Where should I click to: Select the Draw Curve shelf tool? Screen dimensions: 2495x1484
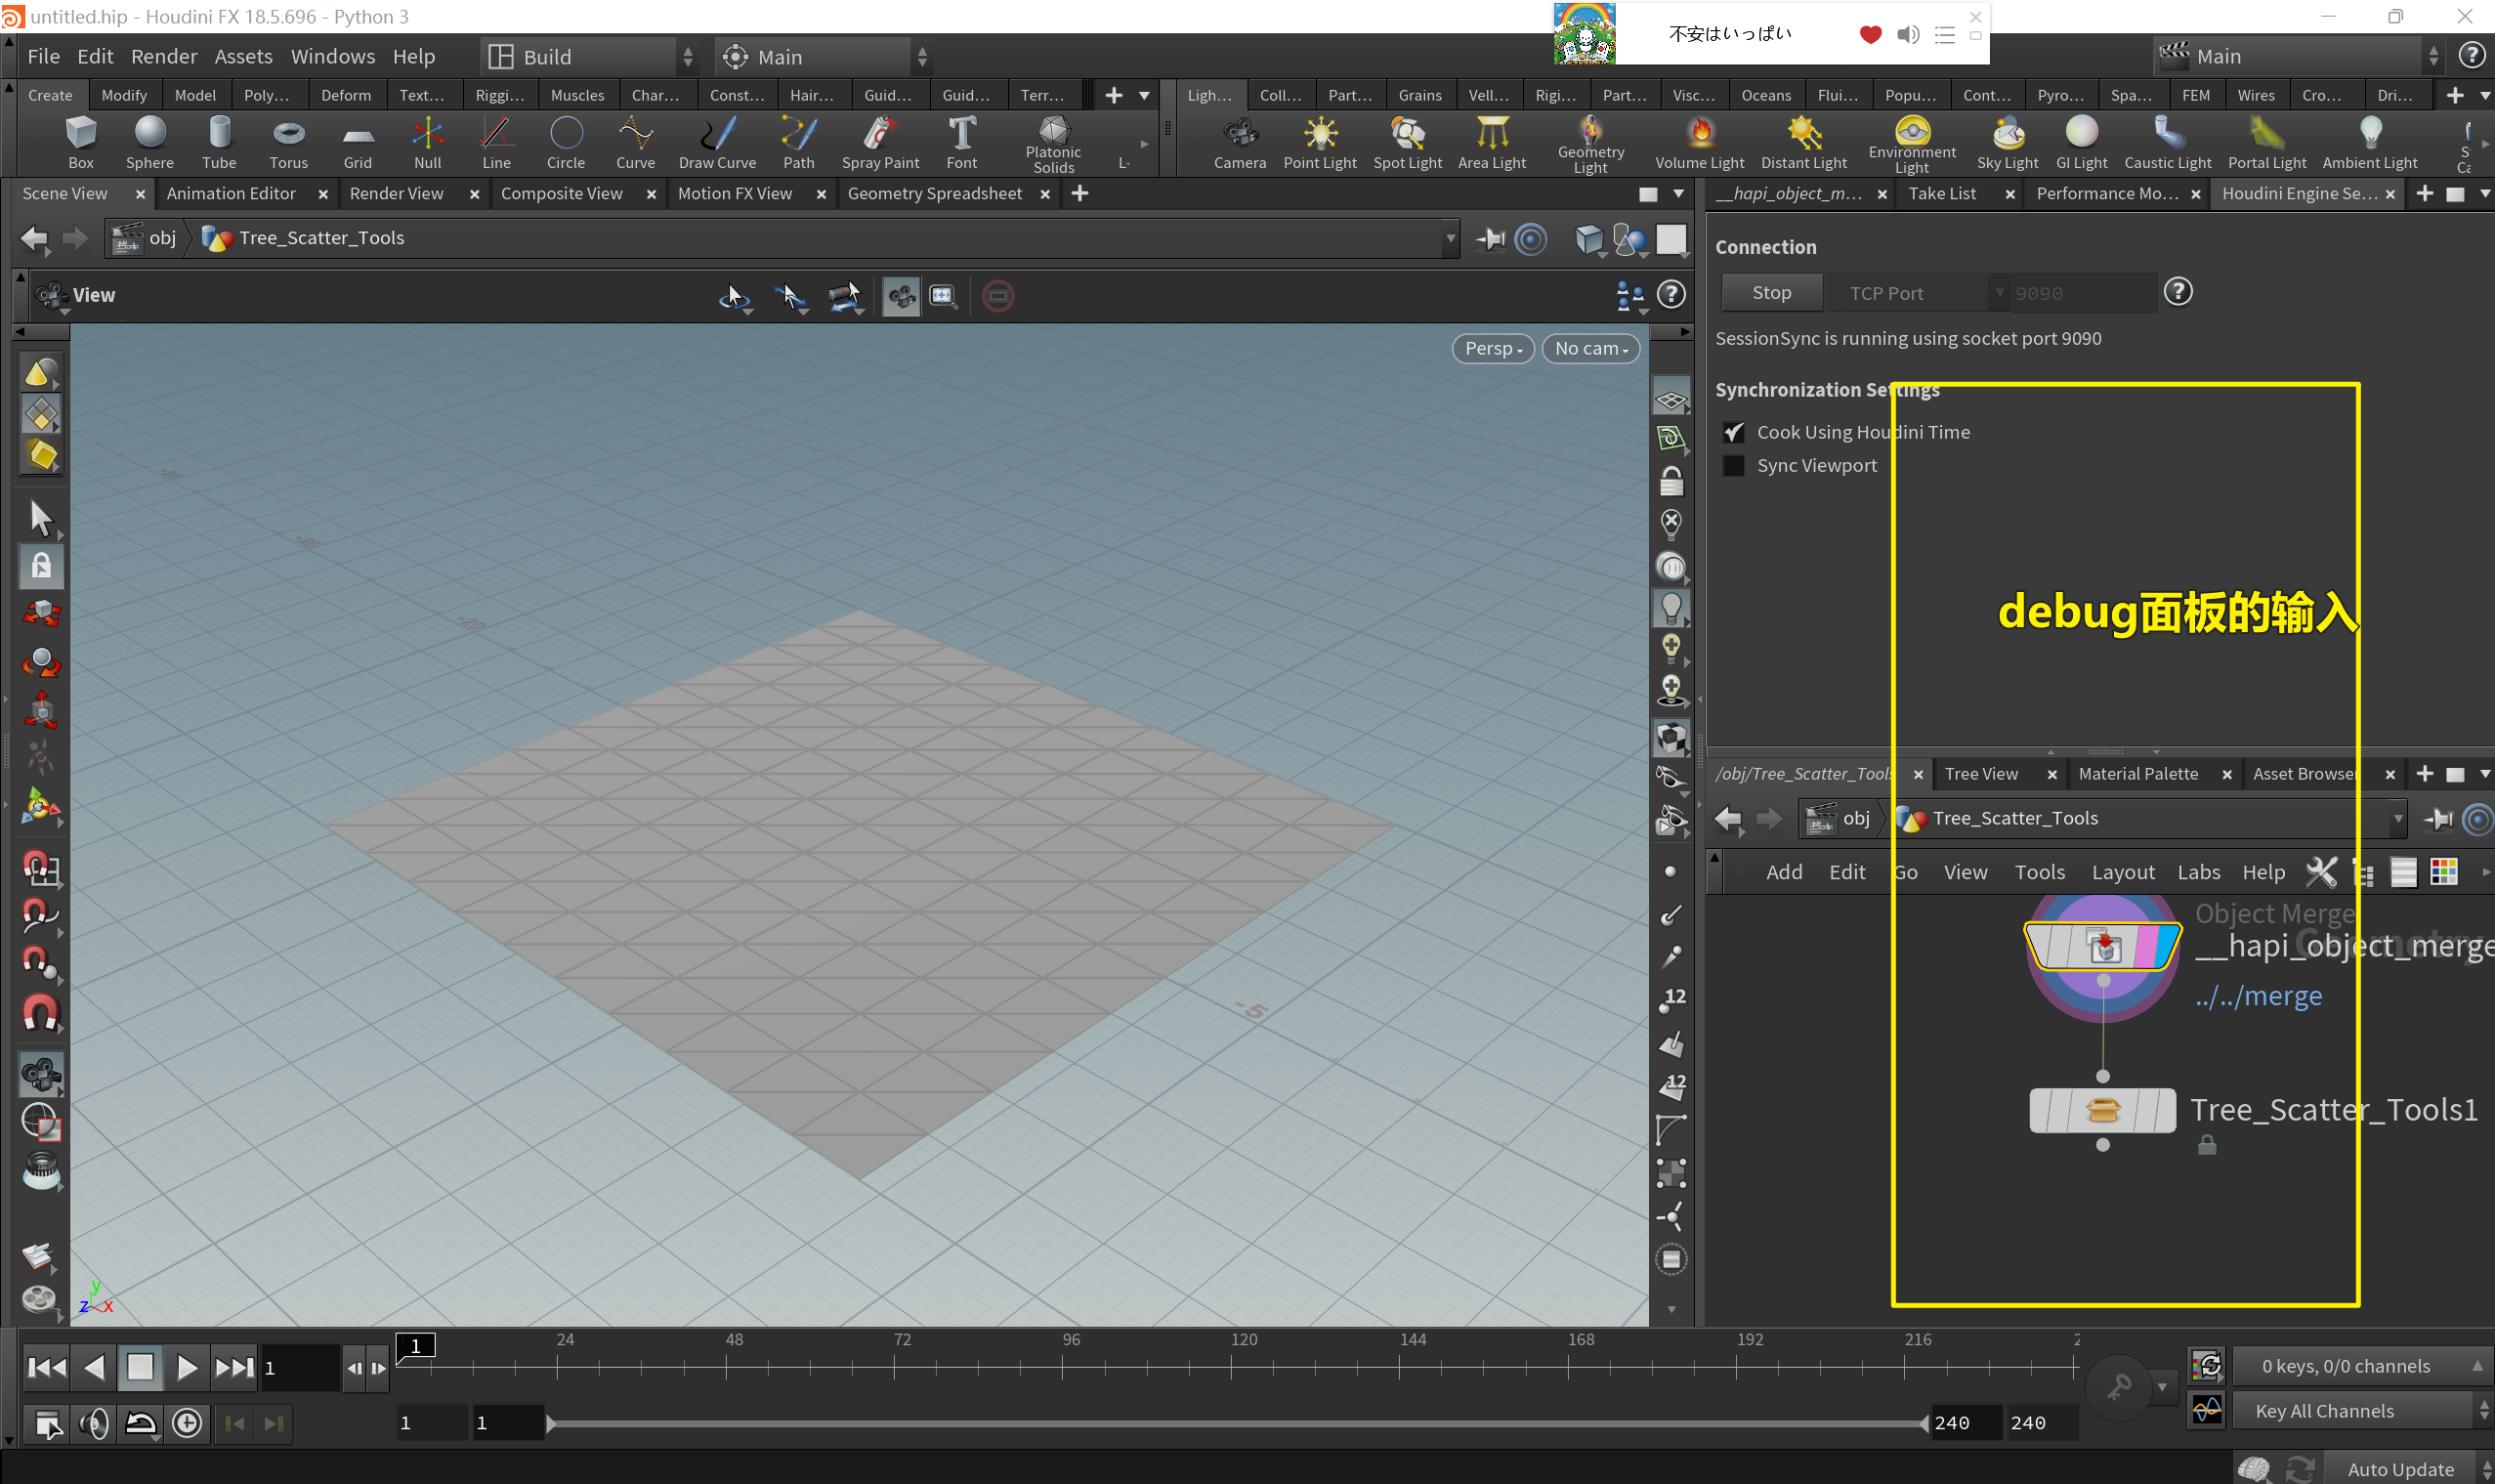717,143
